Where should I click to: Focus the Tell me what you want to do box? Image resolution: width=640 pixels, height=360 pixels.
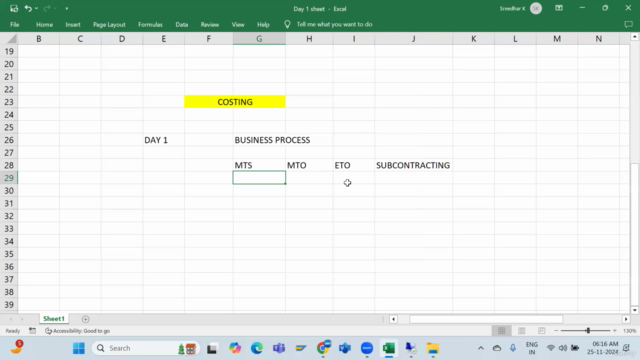pyautogui.click(x=334, y=24)
